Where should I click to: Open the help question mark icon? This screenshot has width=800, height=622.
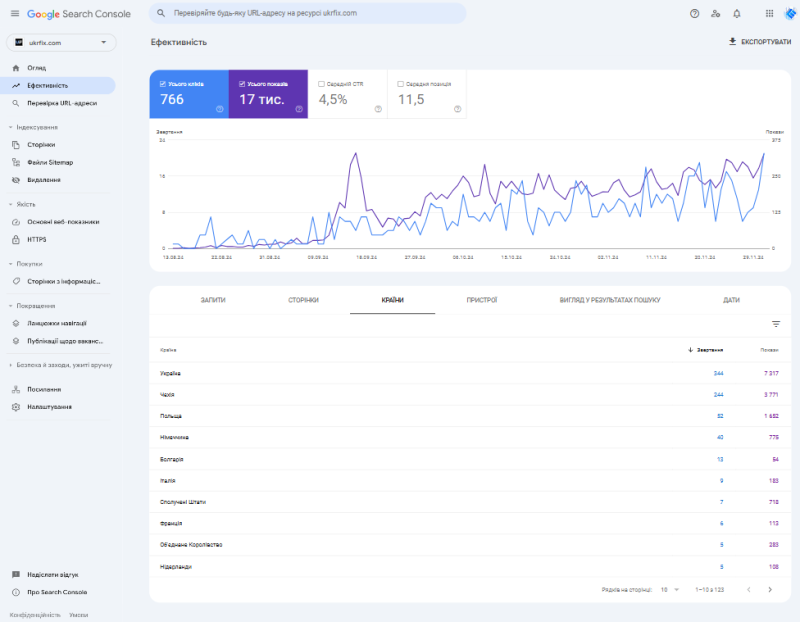(696, 13)
